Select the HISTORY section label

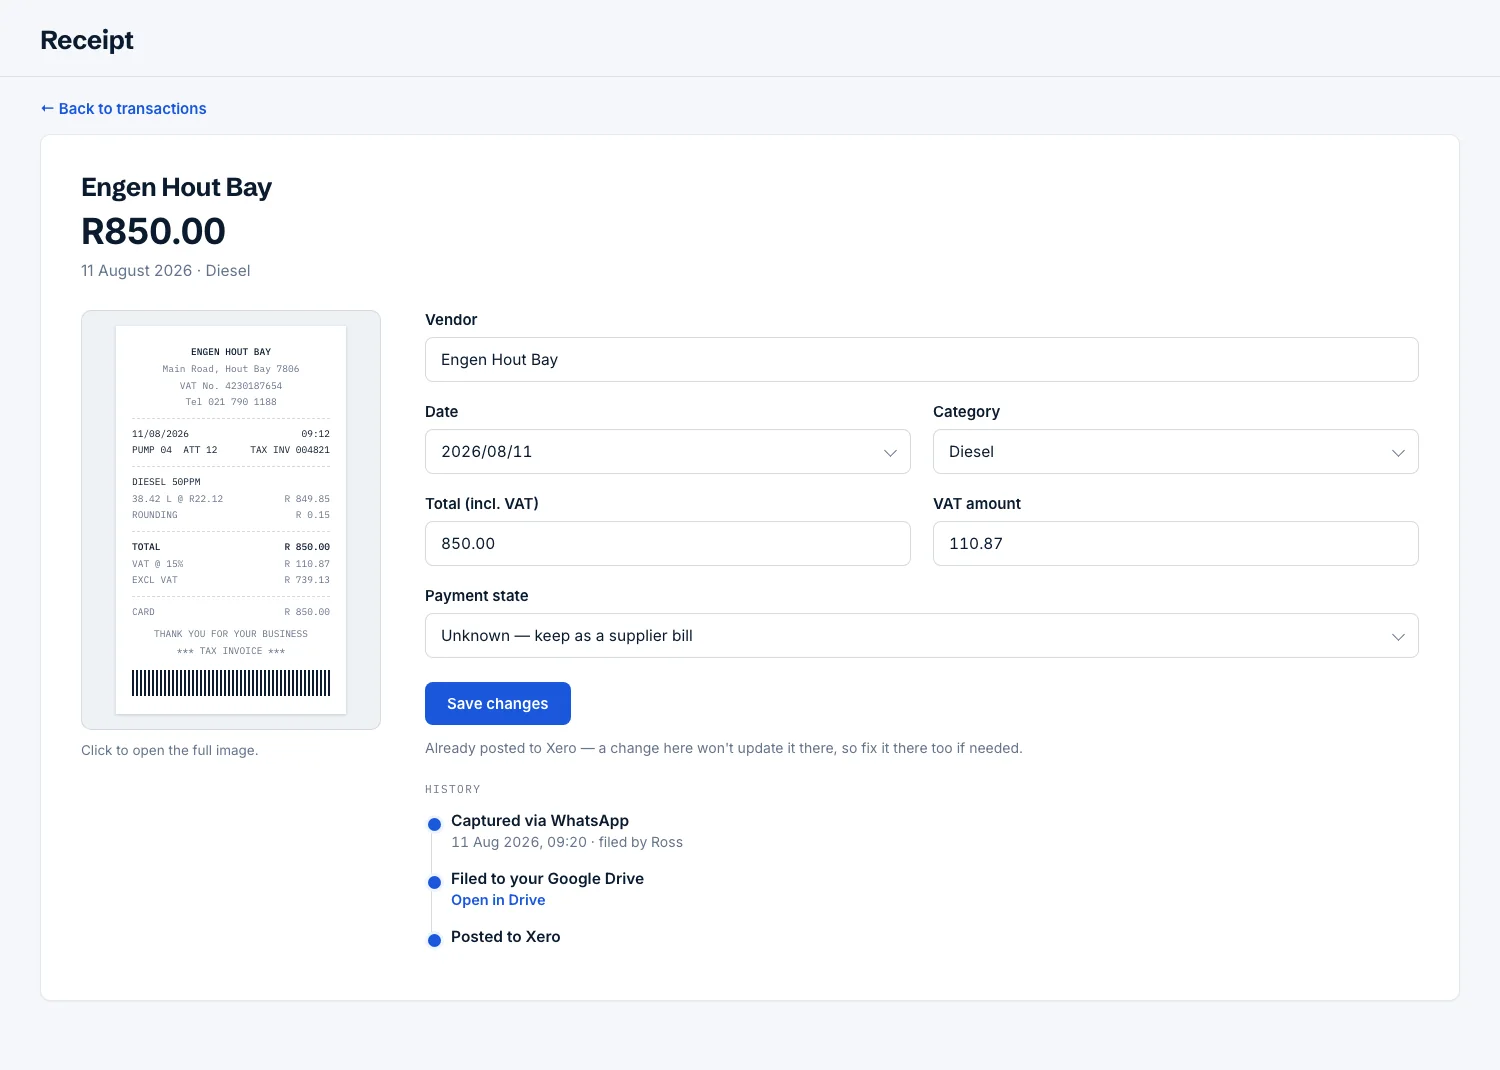453,790
